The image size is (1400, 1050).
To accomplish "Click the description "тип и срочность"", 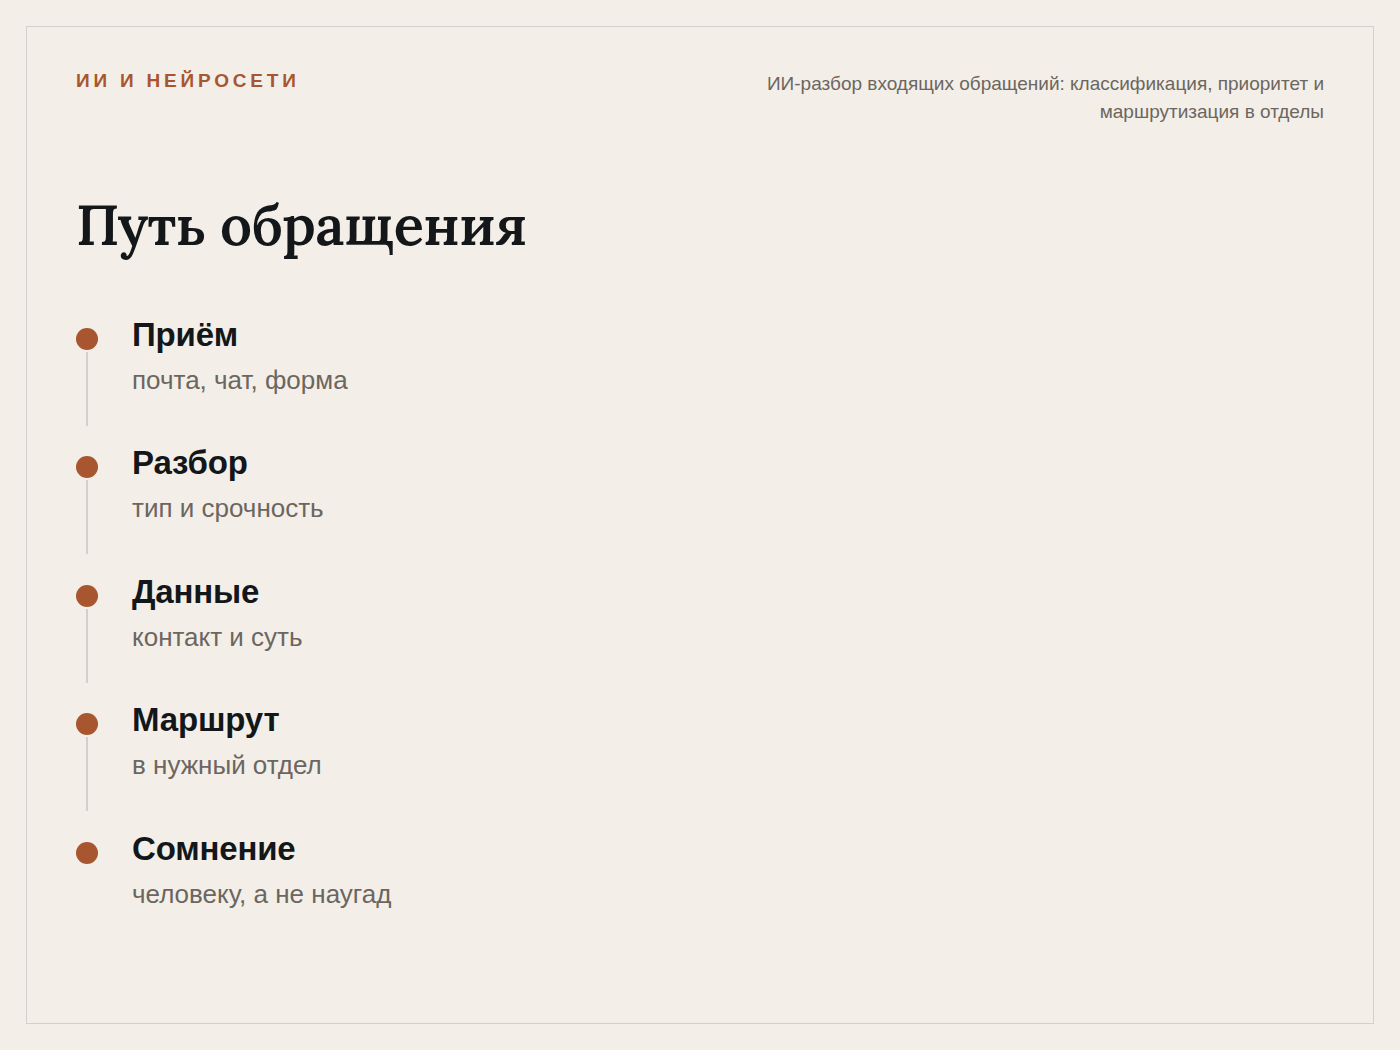I will pos(228,509).
